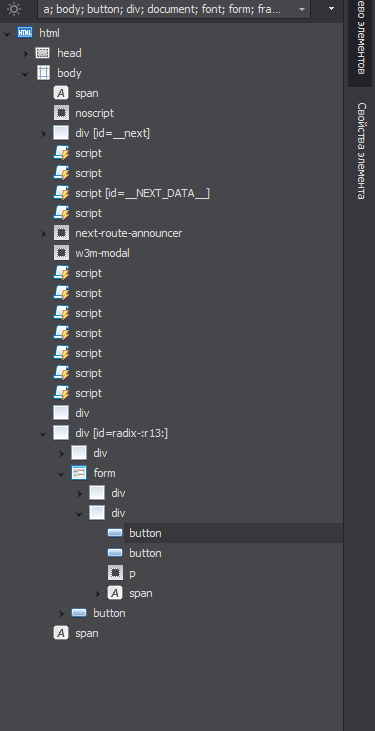Collapse the expanded div containing the buttons

pyautogui.click(x=79, y=513)
